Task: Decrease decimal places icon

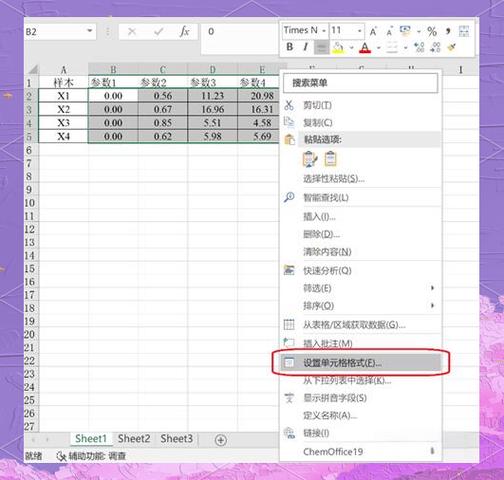Action: pyautogui.click(x=435, y=47)
